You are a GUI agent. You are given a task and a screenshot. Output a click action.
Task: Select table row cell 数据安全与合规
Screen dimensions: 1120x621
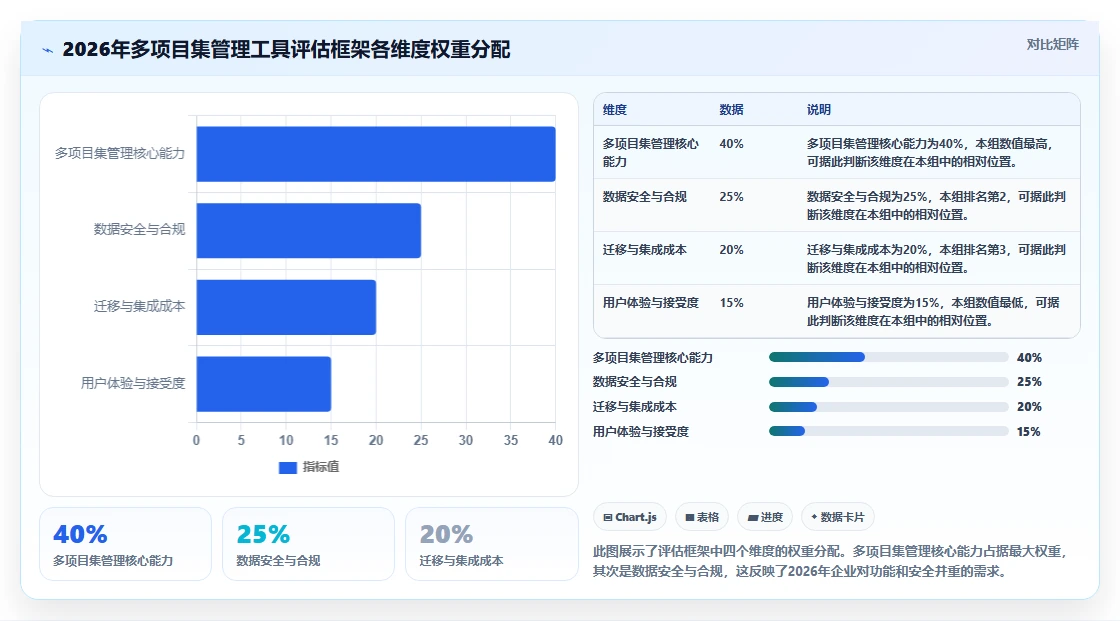click(644, 197)
